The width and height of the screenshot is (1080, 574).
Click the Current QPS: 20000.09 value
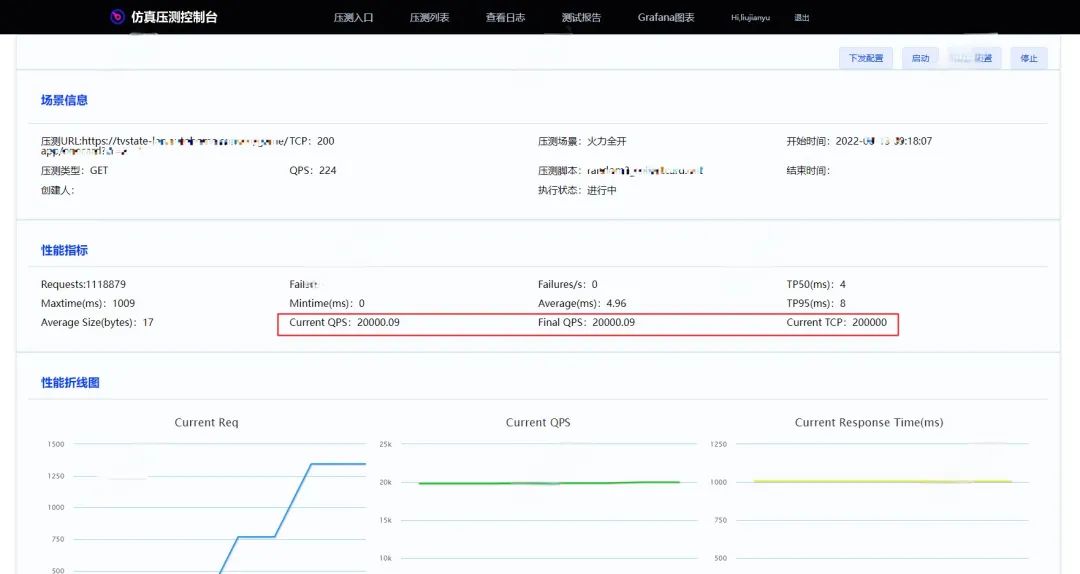[344, 322]
